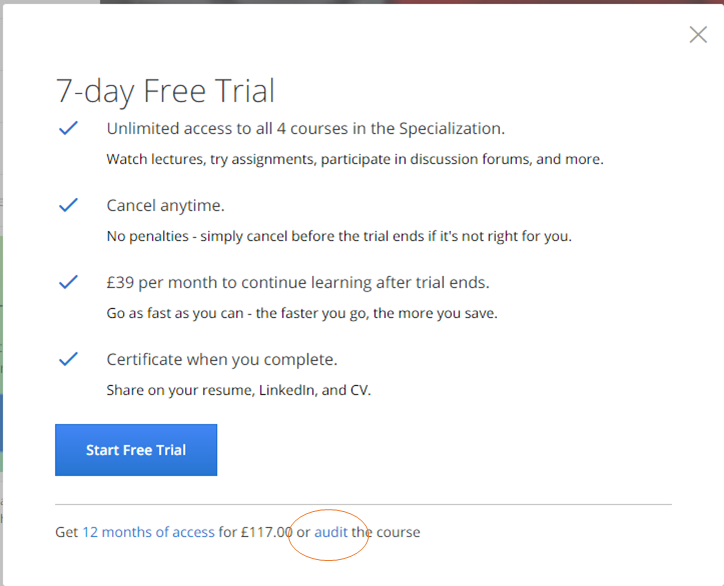Click the Watch lectures, try assignments description

point(355,159)
